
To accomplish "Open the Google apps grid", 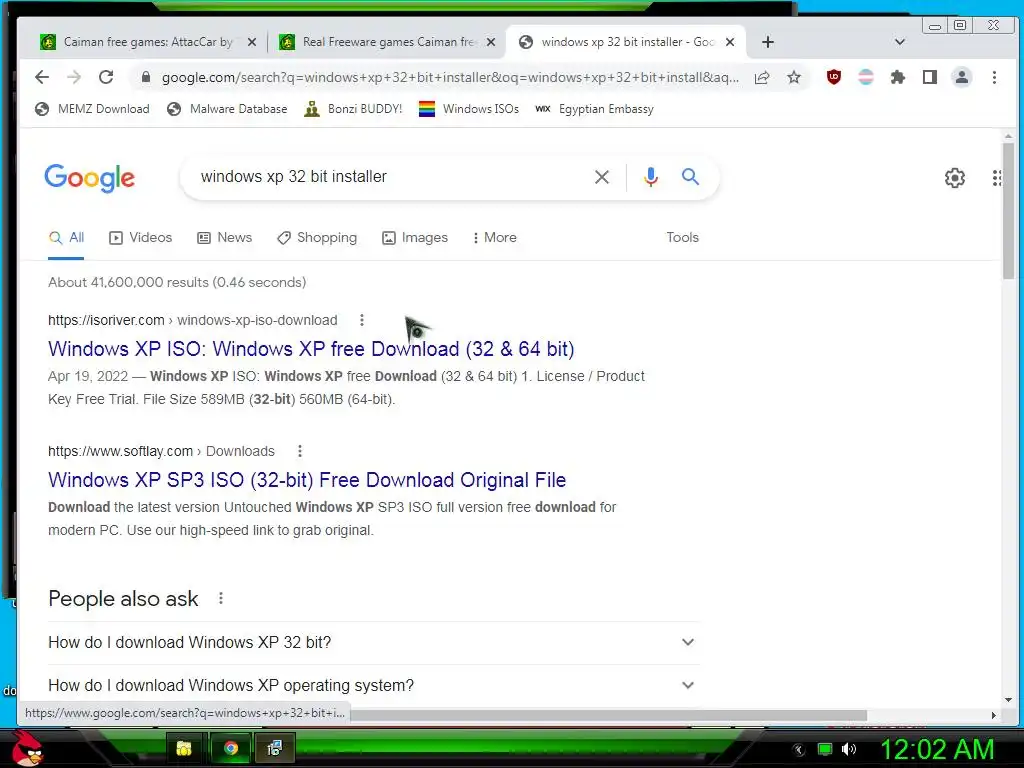I will [x=997, y=178].
